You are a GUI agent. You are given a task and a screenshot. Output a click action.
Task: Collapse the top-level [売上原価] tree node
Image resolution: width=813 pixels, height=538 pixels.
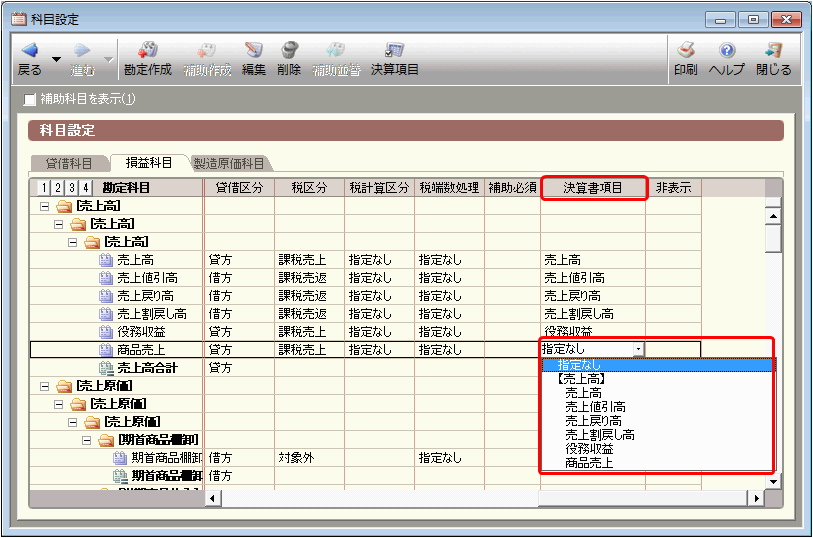(x=44, y=386)
